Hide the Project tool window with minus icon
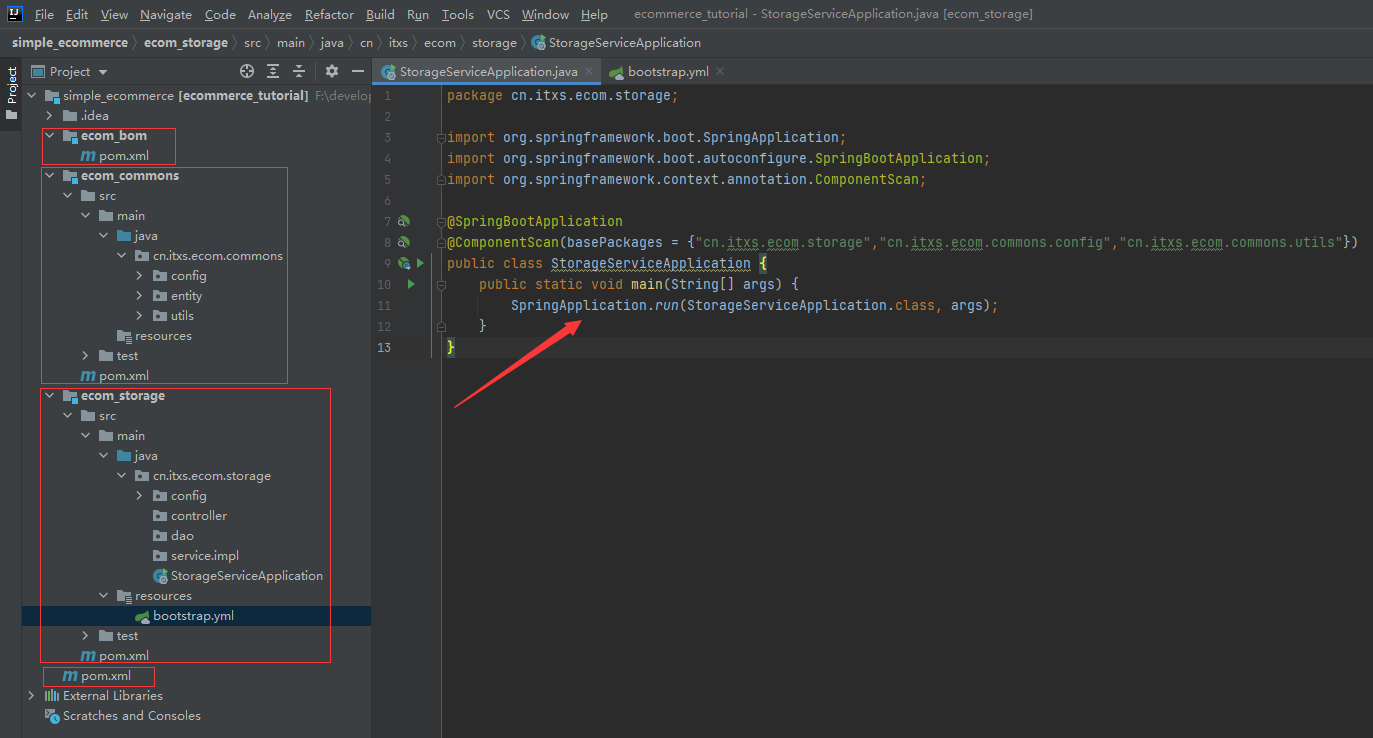Screen dimensions: 1373x738 (x=358, y=71)
